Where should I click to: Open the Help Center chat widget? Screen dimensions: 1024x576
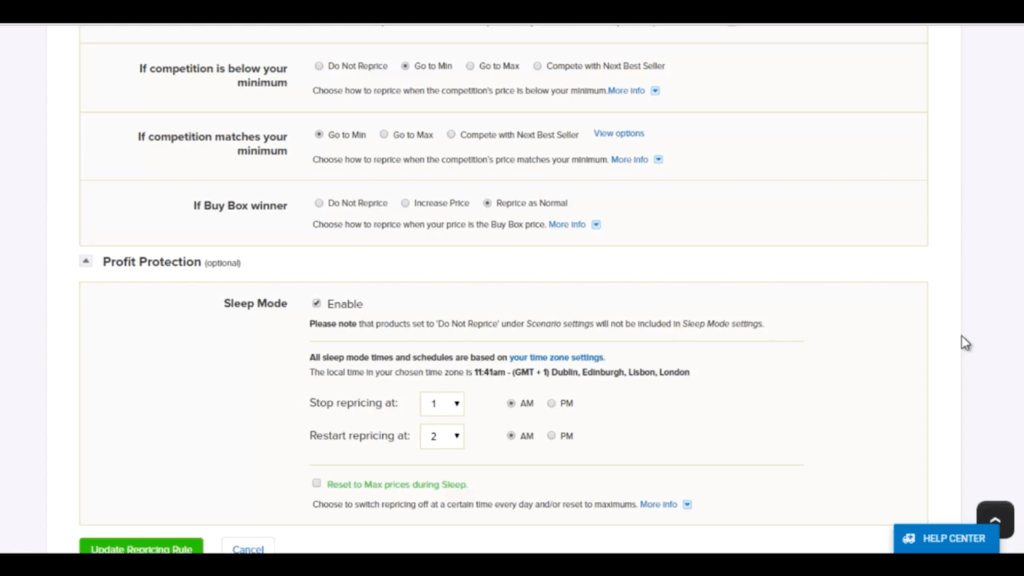(x=945, y=538)
